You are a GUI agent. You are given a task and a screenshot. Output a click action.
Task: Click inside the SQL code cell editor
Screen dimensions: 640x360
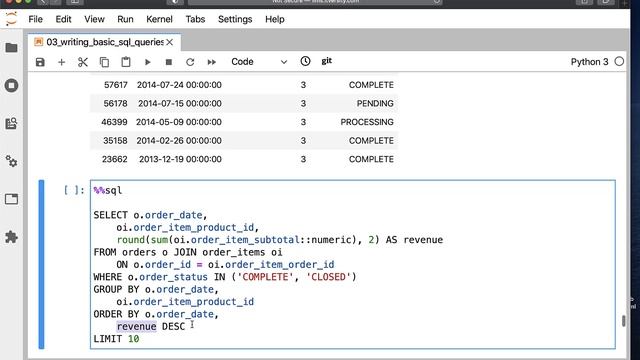click(x=353, y=264)
